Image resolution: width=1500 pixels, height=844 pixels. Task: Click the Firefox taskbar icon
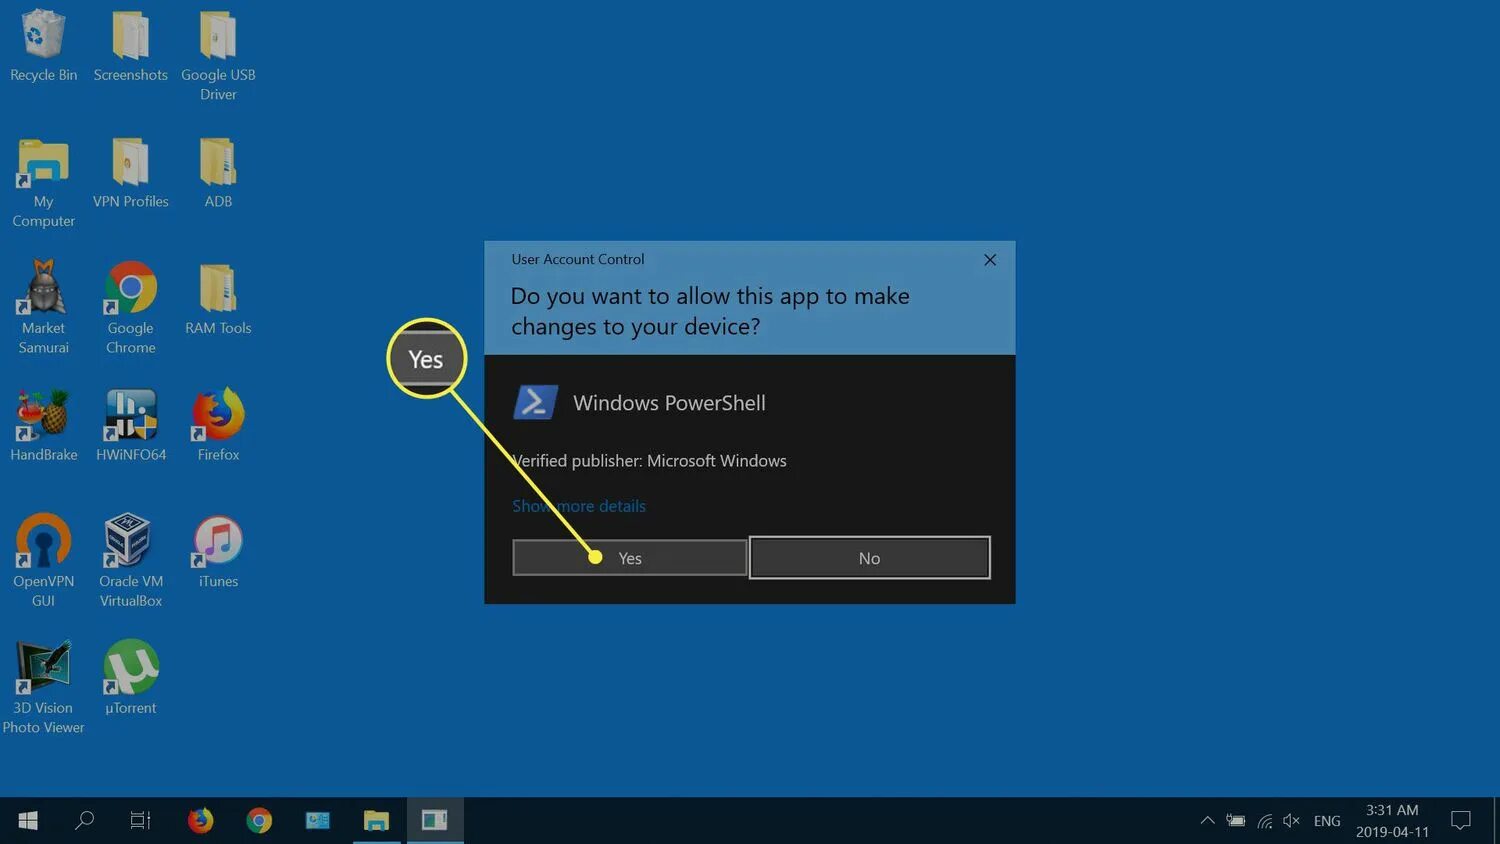click(200, 820)
